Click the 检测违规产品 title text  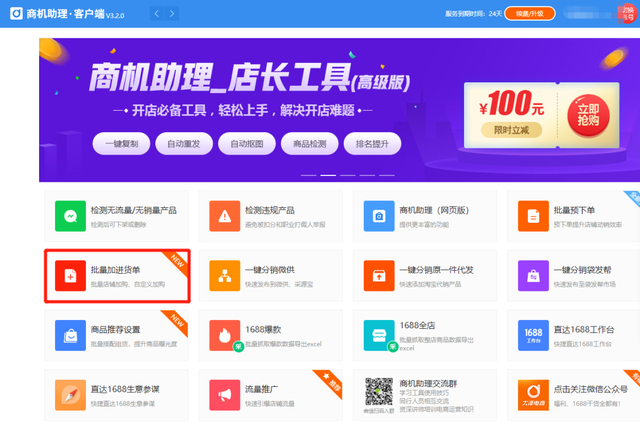point(270,210)
